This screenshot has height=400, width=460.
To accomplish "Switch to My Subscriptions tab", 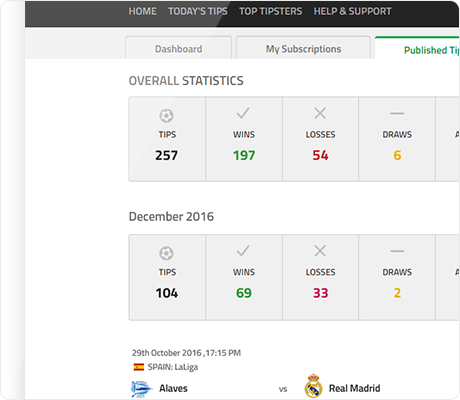I will coord(303,48).
